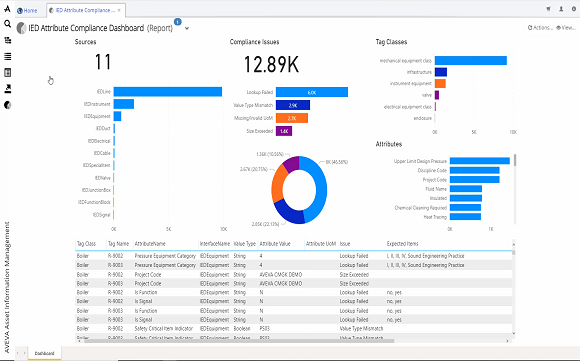Viewport: 580px width, 361px height.
Task: Click the Heat Tracing attribute bar
Action: pyautogui.click(x=465, y=217)
